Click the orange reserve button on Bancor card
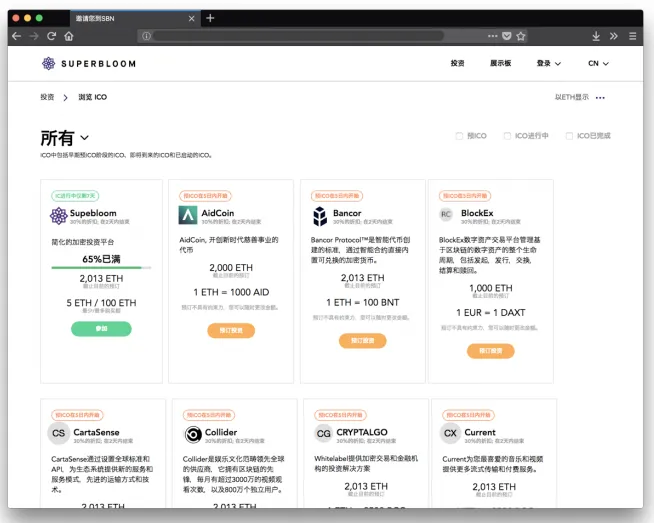 click(362, 341)
